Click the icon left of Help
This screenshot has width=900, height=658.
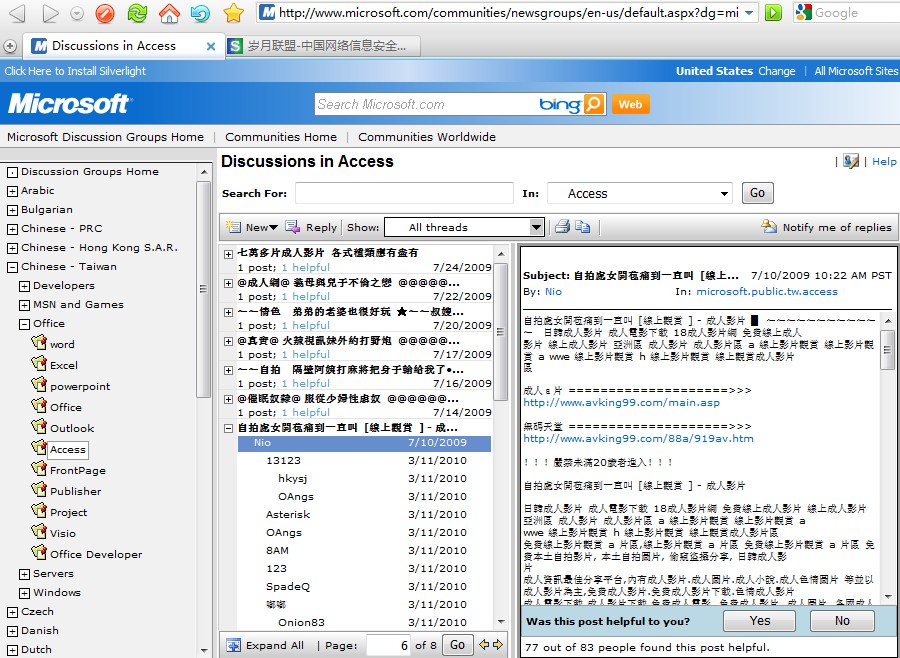[851, 161]
